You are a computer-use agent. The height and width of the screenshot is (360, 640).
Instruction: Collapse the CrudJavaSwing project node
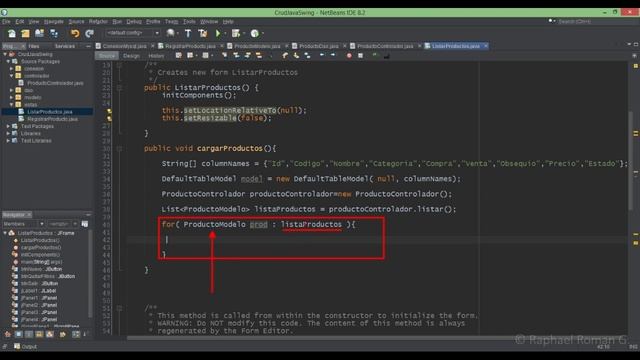pyautogui.click(x=5, y=54)
